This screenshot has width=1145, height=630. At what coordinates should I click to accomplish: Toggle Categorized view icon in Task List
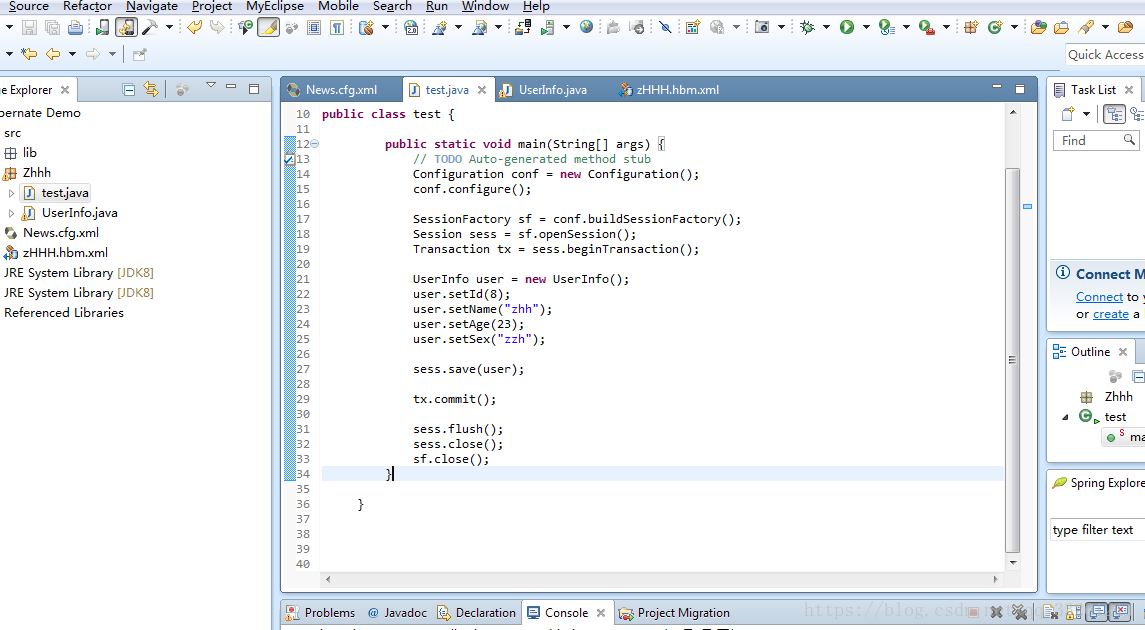[x=1114, y=114]
